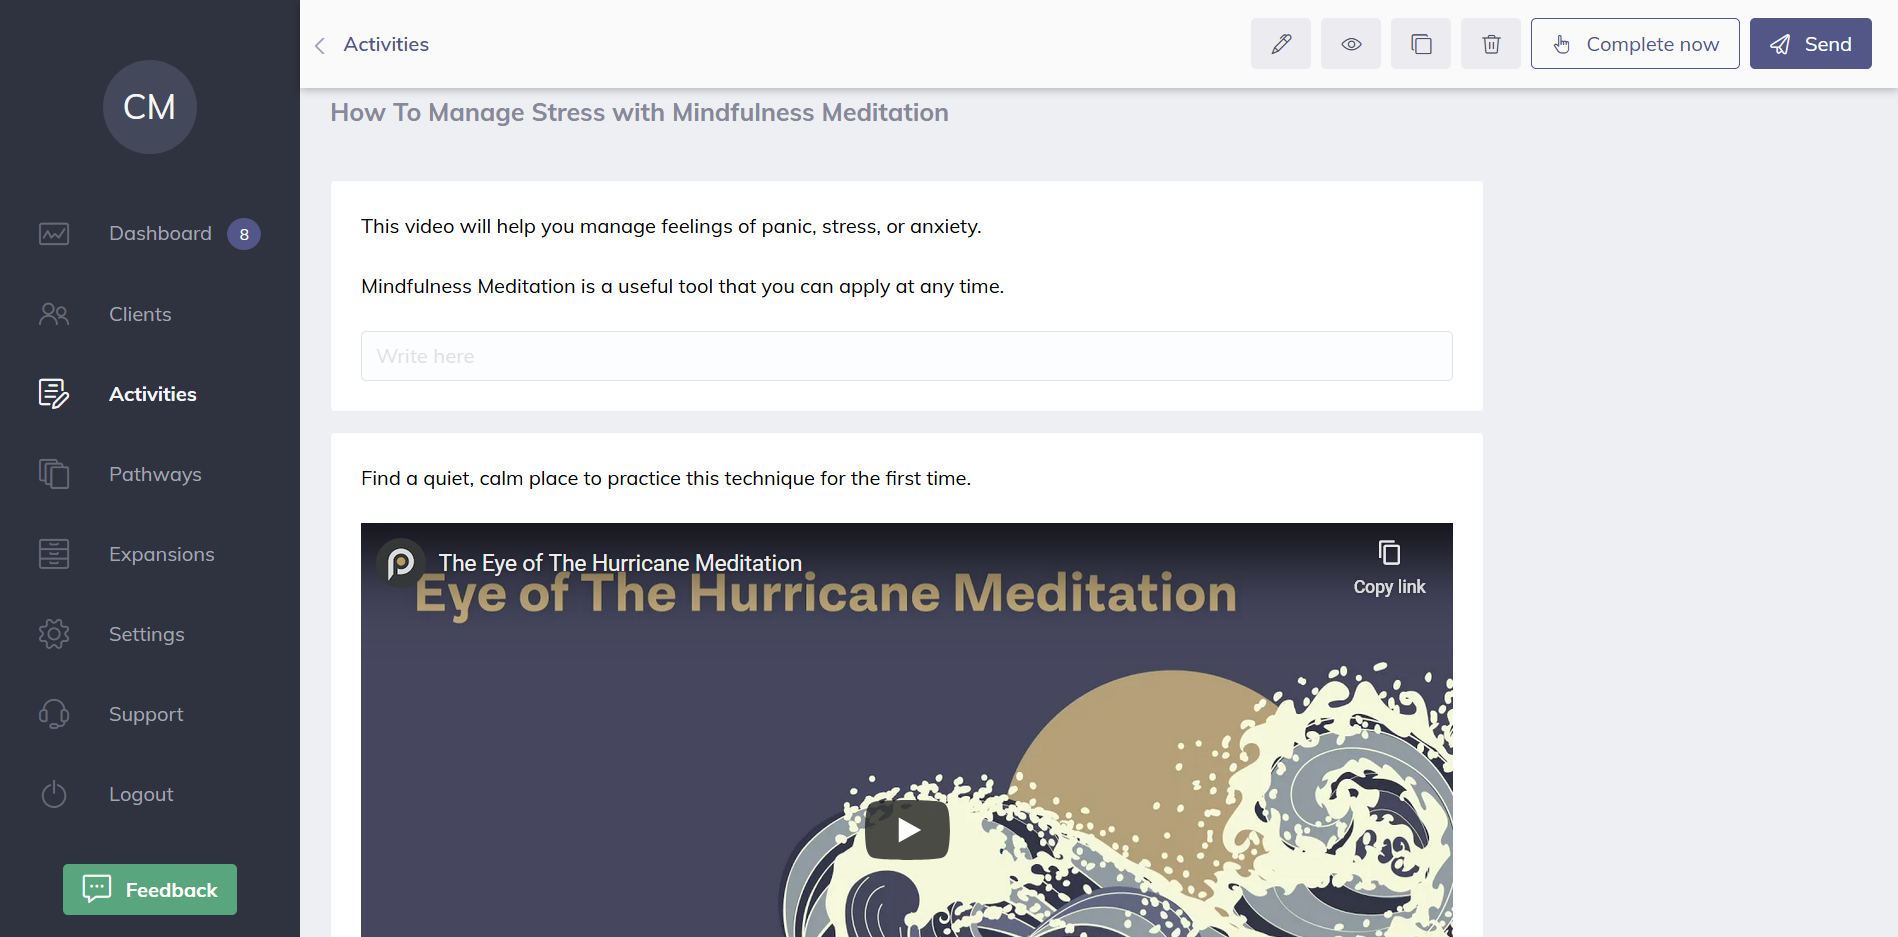Screen dimensions: 1898x937
Task: Select Activities in the sidebar
Action: (152, 394)
